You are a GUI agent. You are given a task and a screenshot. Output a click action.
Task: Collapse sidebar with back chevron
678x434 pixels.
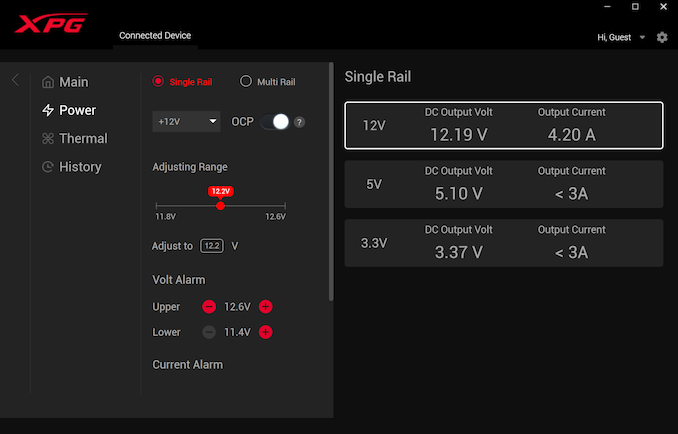[x=15, y=80]
